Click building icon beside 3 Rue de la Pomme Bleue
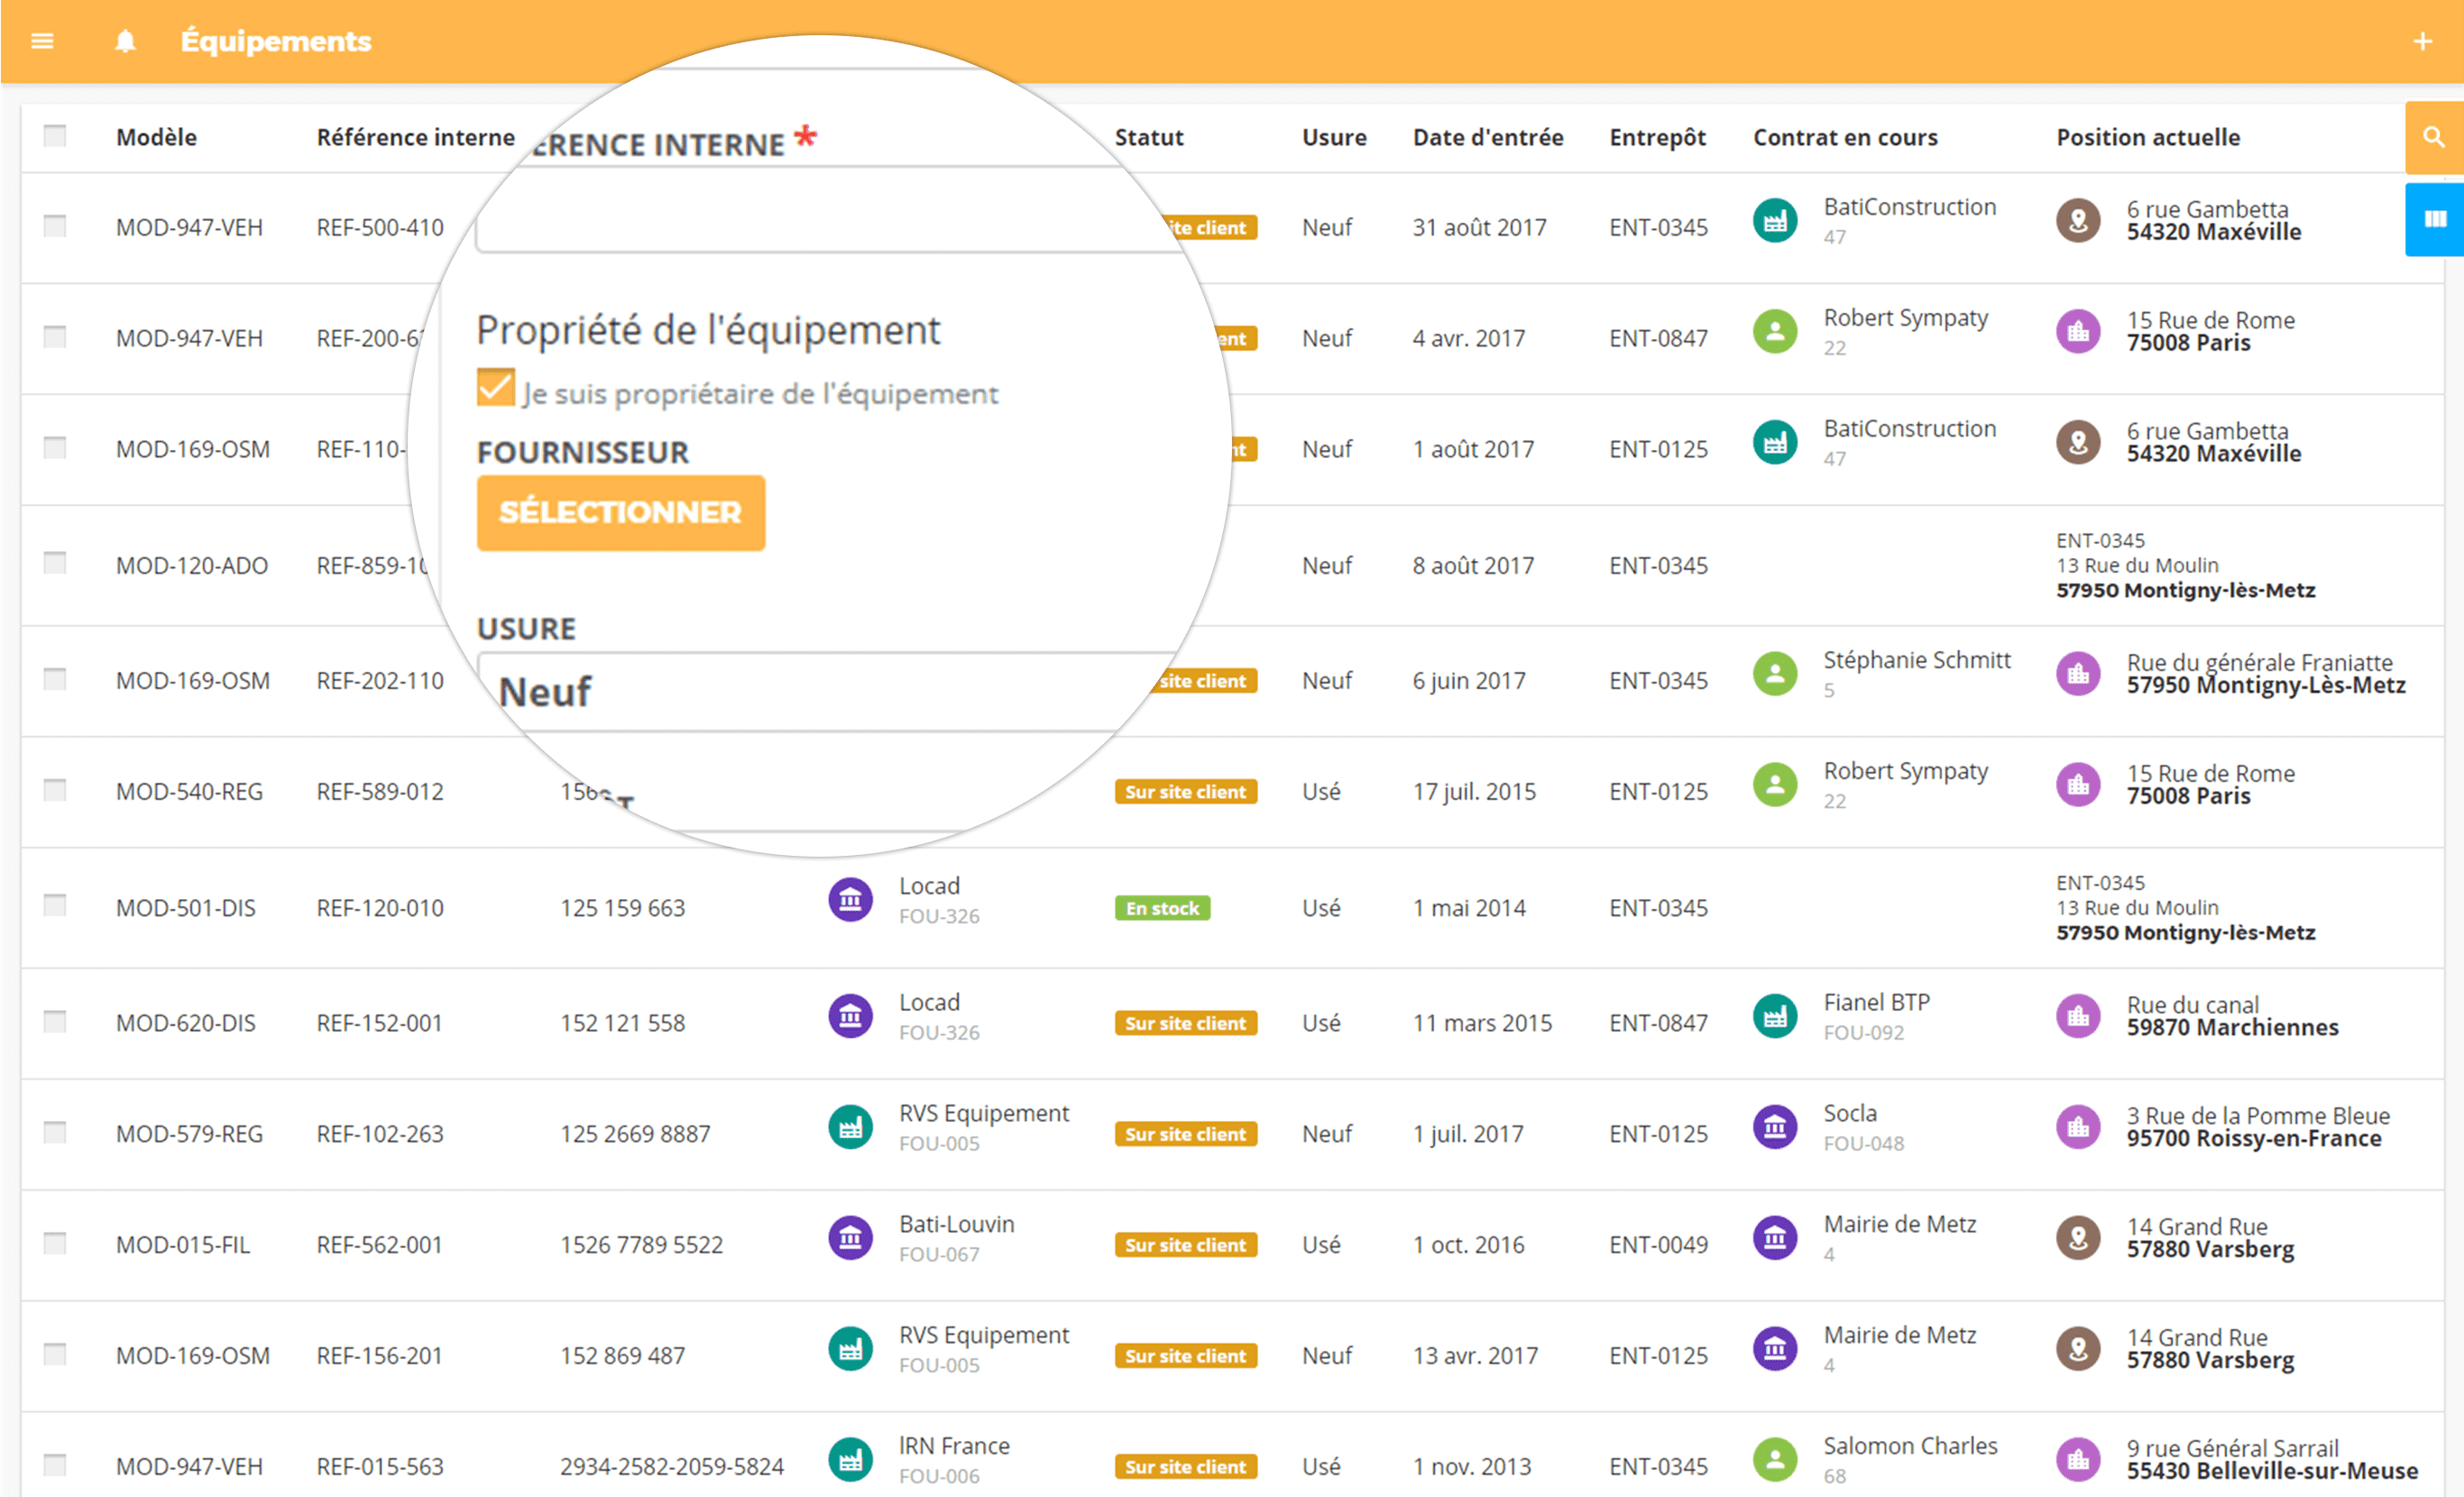The height and width of the screenshot is (1497, 2464). (2078, 1127)
